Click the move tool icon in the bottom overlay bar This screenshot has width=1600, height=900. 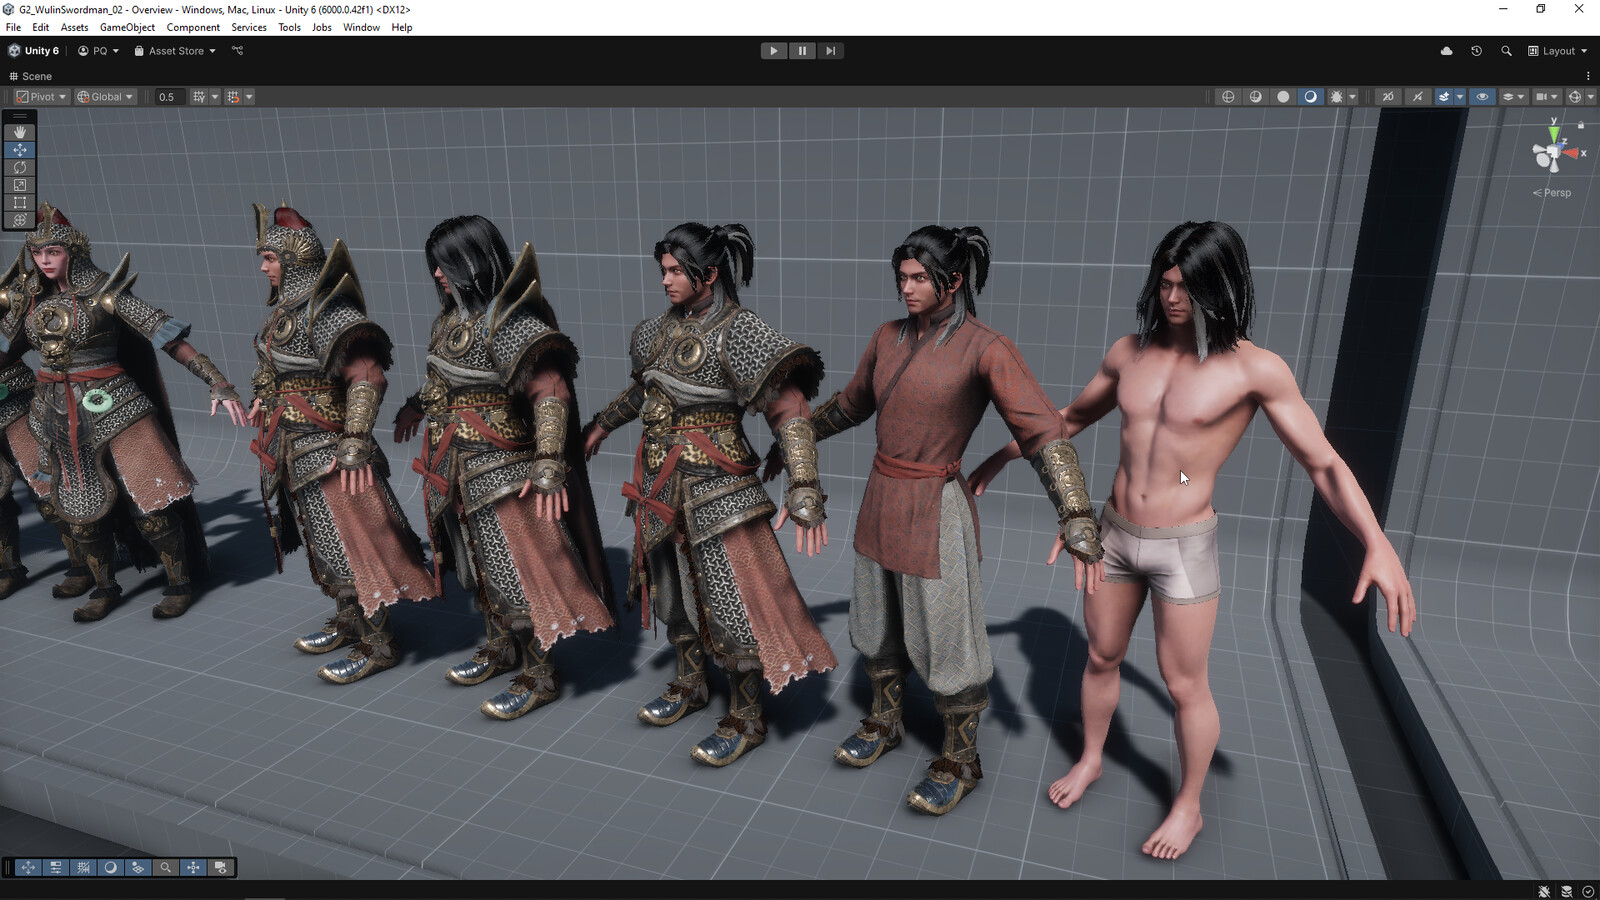tap(28, 867)
